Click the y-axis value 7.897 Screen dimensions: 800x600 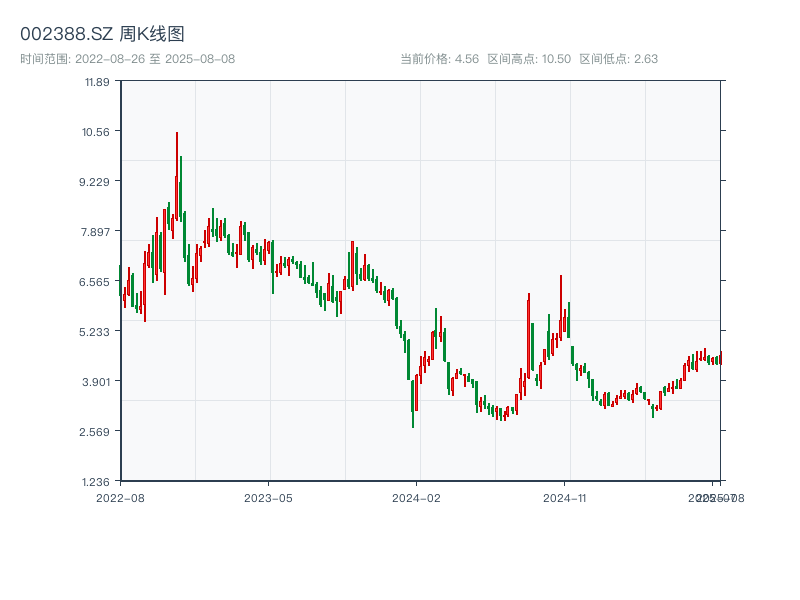[95, 232]
